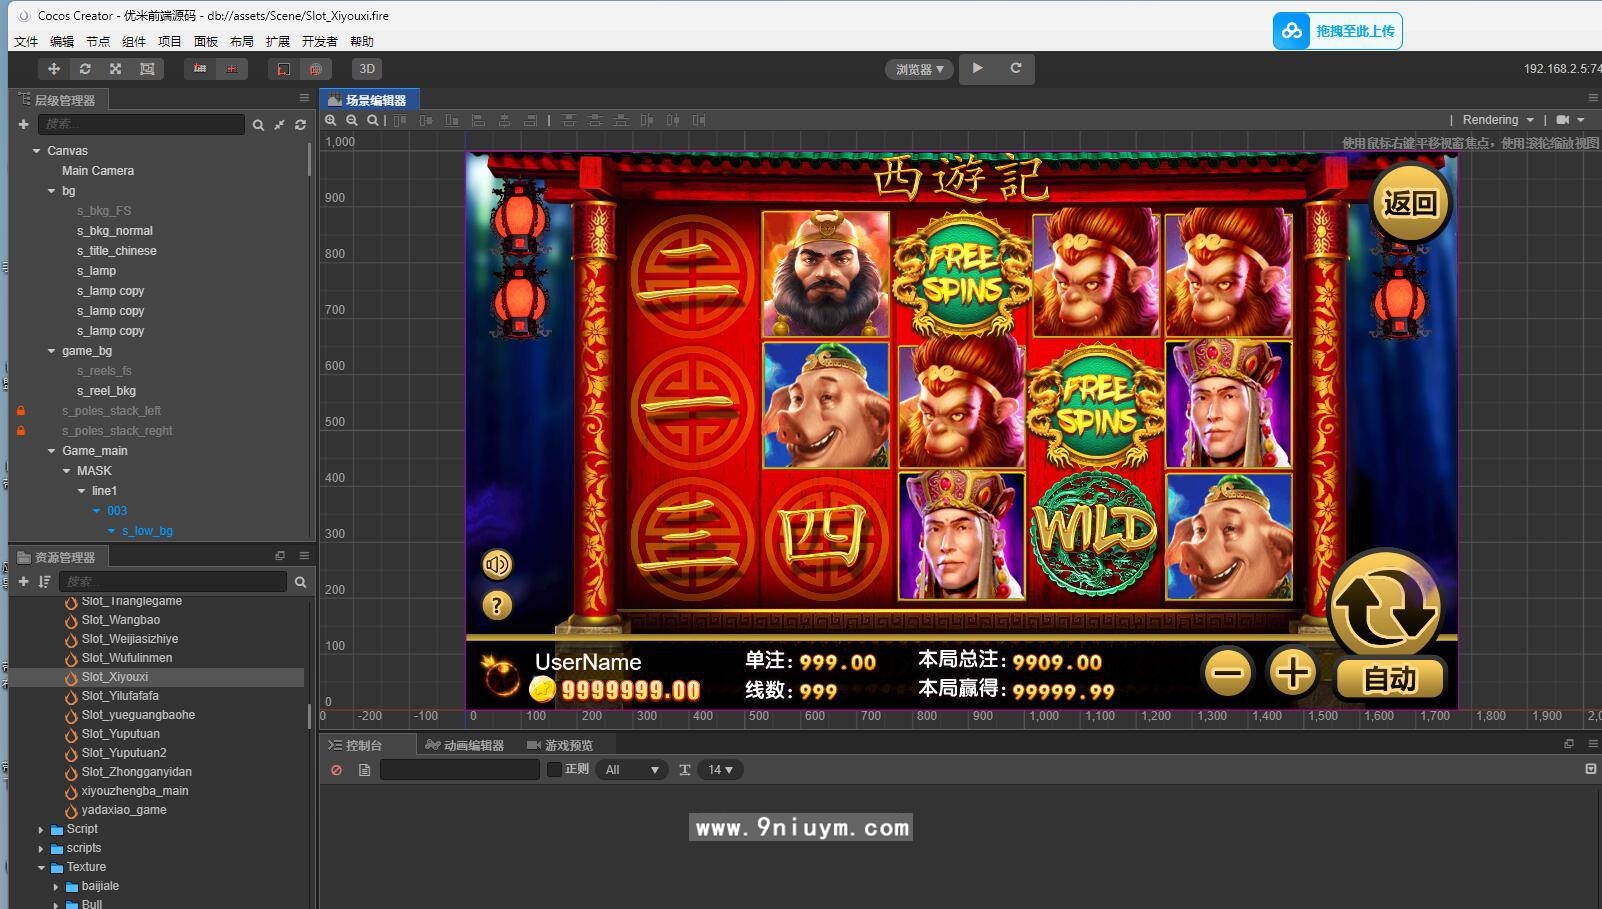This screenshot has height=909, width=1602.
Task: Click the cloud upload button
Action: coord(1338,31)
